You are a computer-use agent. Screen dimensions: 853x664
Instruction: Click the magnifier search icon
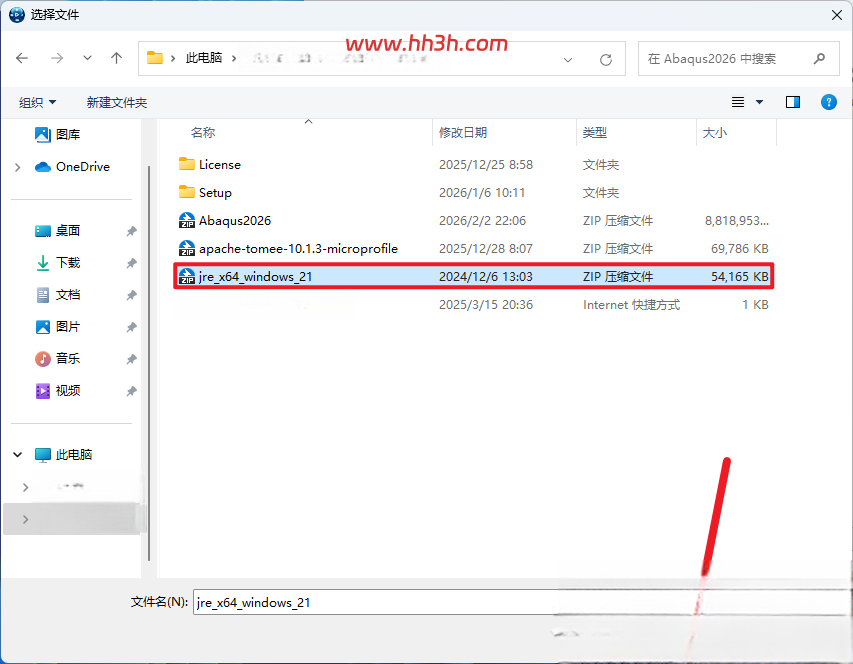[x=819, y=58]
